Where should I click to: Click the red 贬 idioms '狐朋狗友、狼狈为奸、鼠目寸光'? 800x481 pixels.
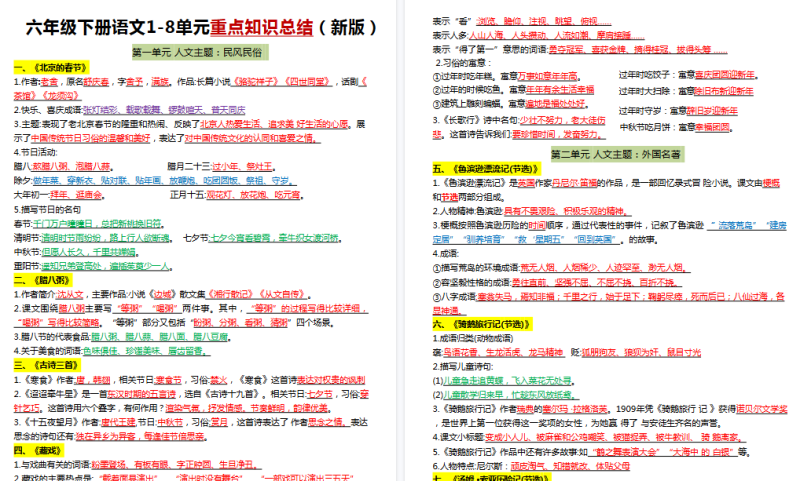(x=641, y=352)
